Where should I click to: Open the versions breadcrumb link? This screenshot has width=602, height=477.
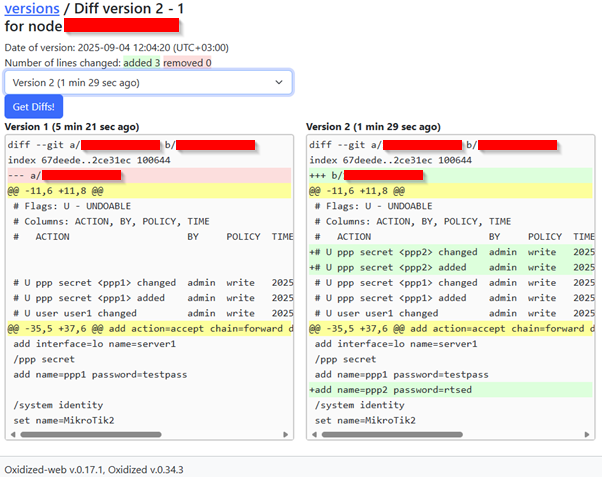pos(32,8)
